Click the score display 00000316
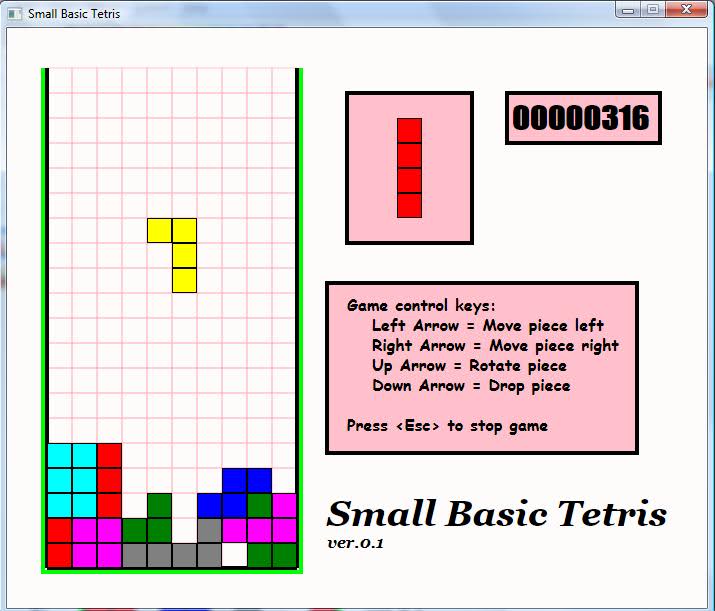Viewport: 715px width, 611px height. 583,118
